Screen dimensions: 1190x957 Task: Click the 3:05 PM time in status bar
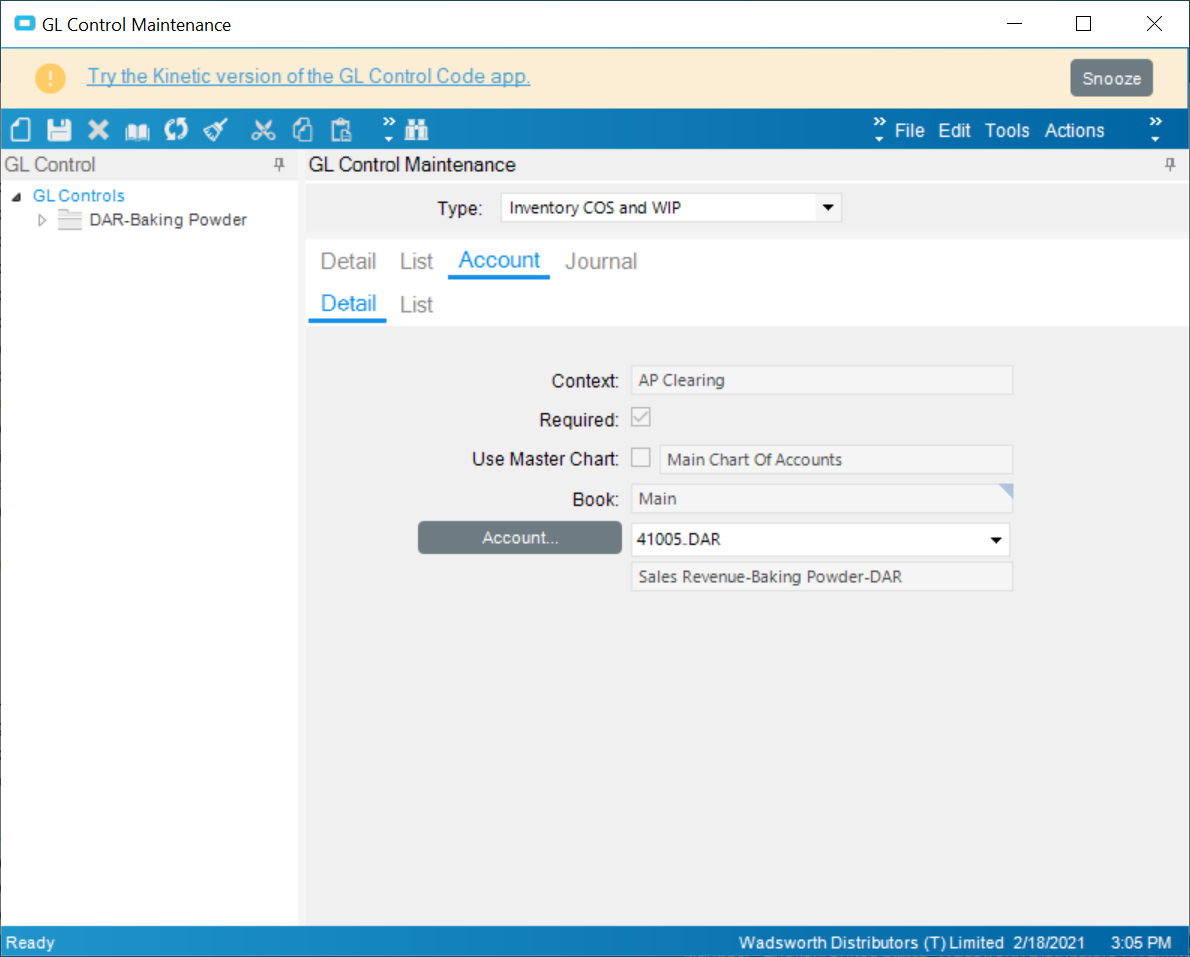(x=1141, y=943)
